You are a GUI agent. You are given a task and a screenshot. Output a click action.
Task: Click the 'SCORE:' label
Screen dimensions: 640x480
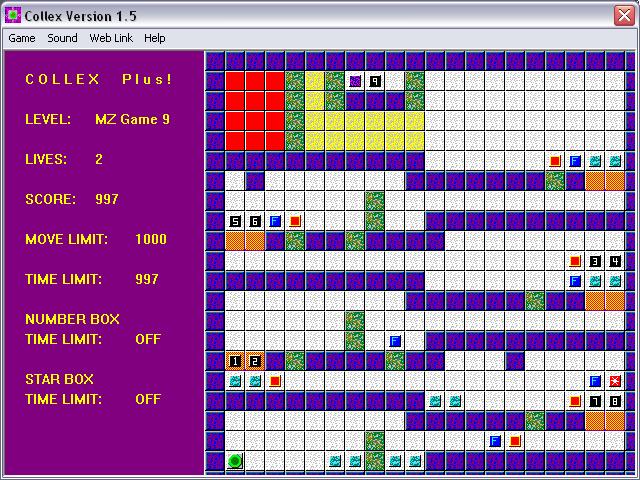pyautogui.click(x=51, y=199)
